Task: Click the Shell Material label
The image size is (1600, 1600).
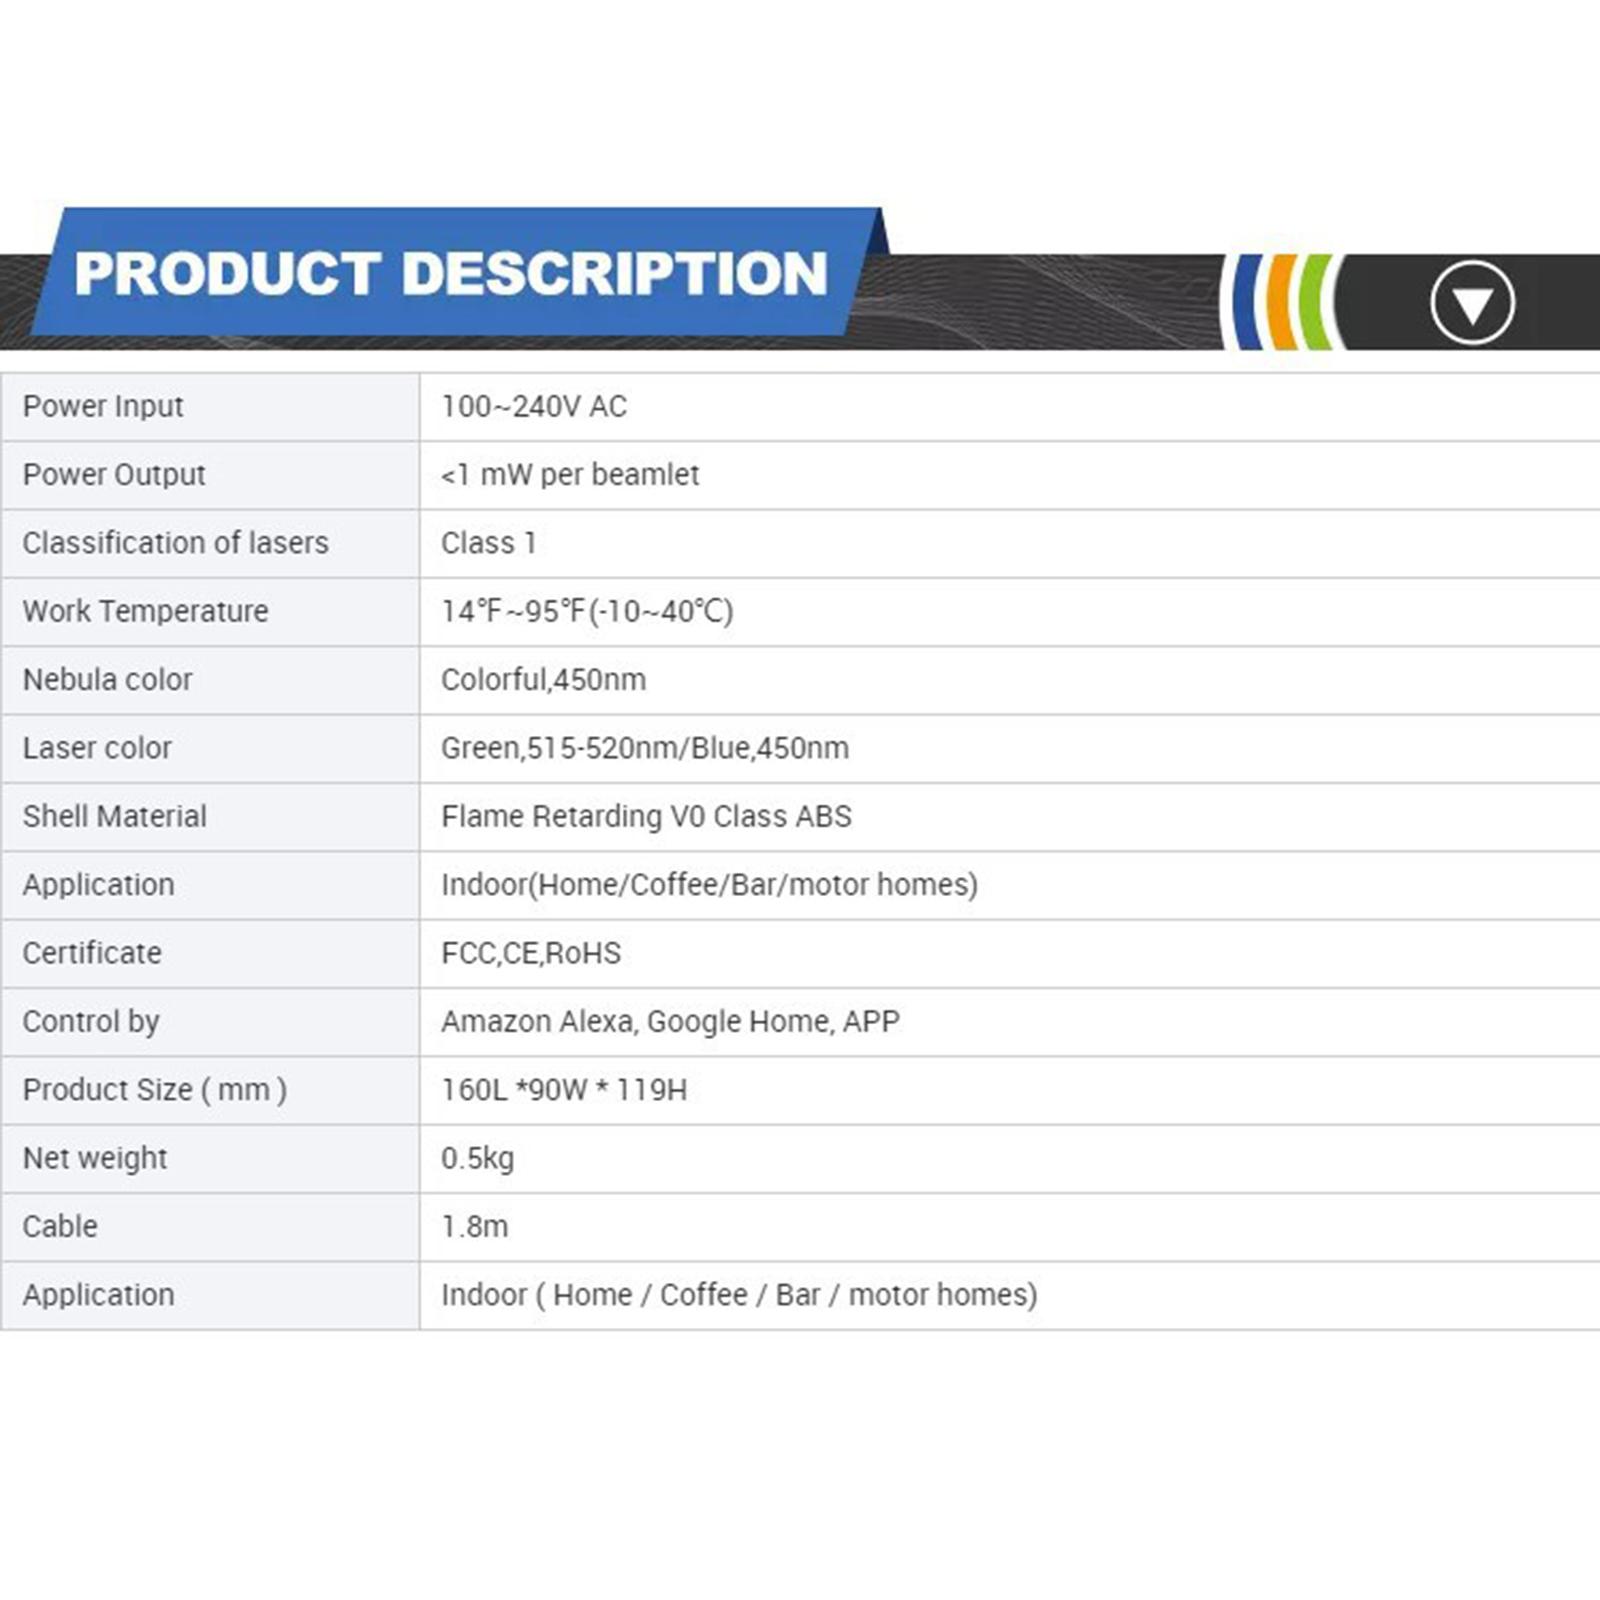Action: pos(115,816)
